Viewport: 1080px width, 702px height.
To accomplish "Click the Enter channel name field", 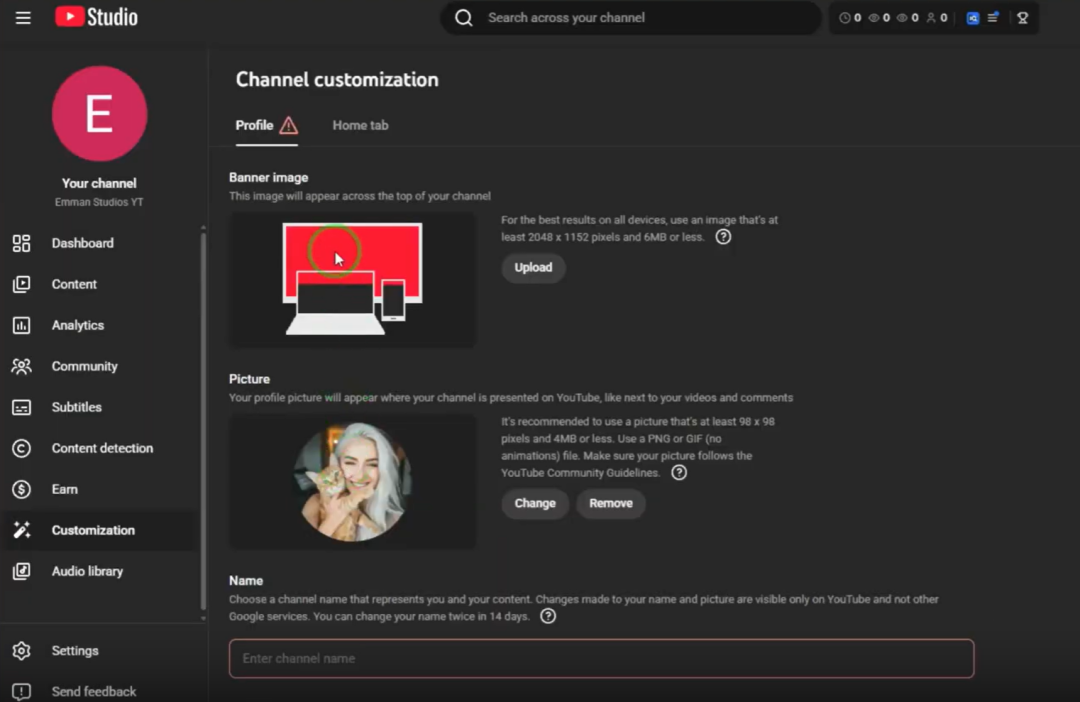I will click(x=601, y=658).
